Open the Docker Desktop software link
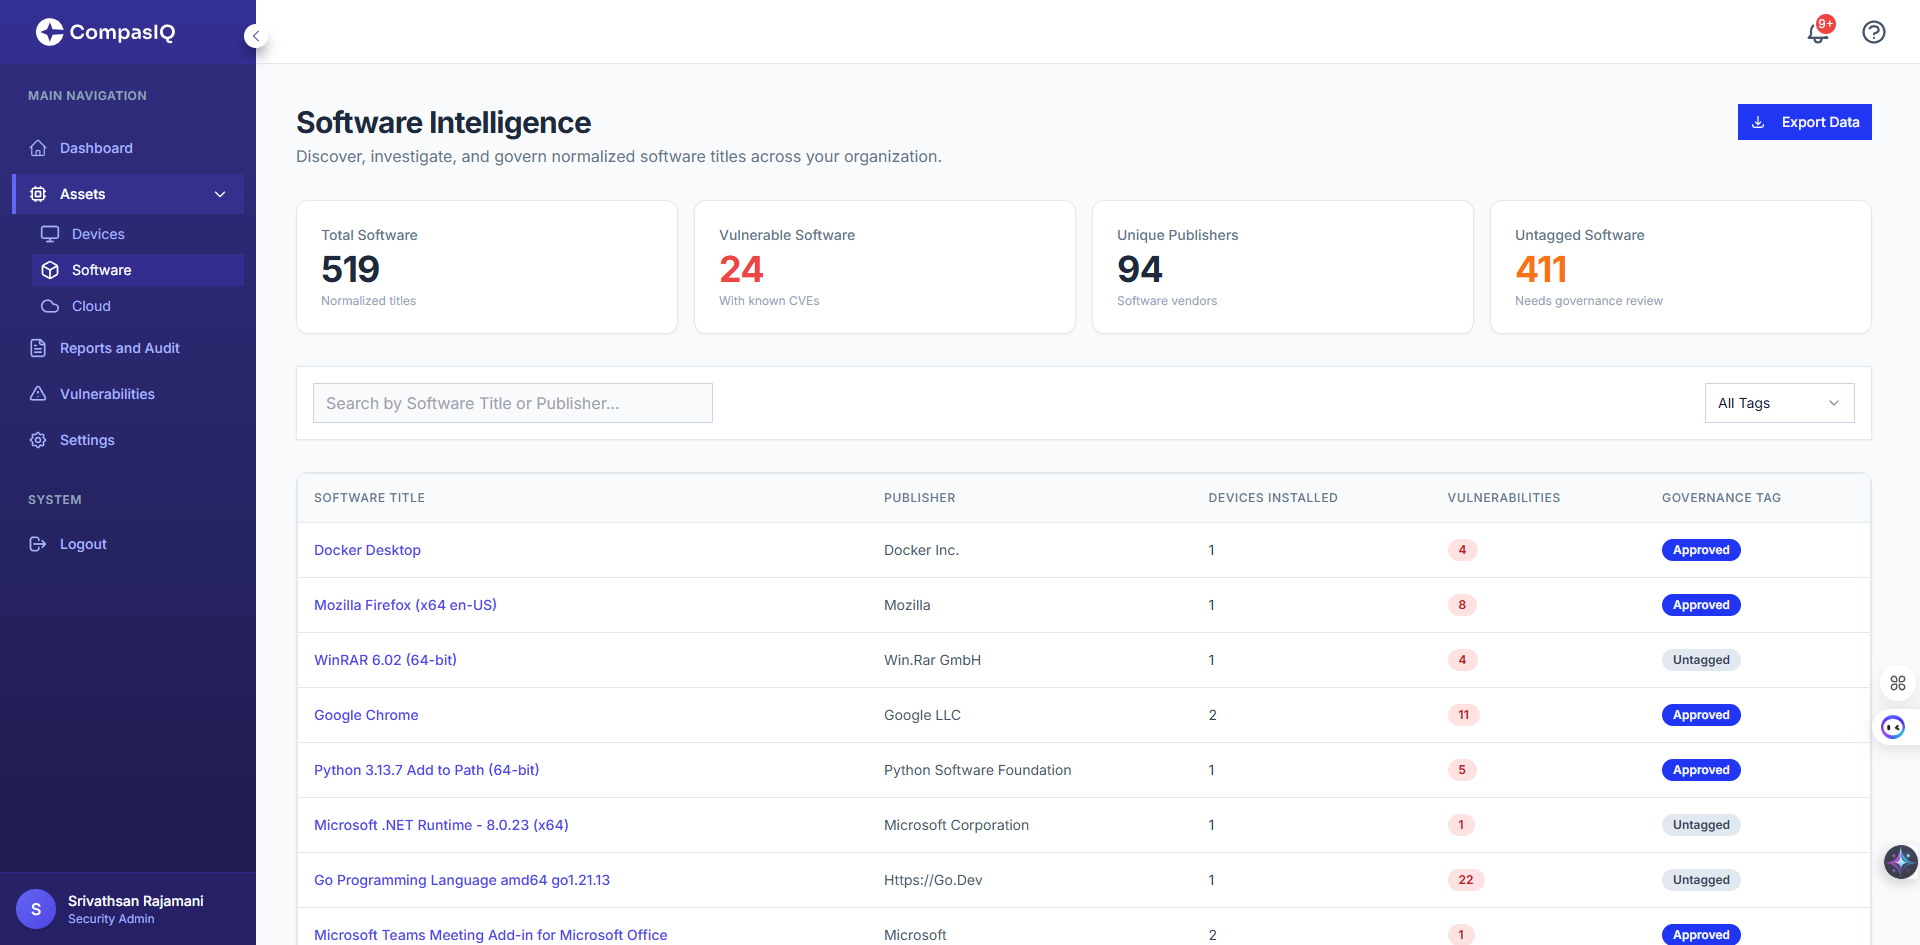The height and width of the screenshot is (945, 1920). (367, 550)
